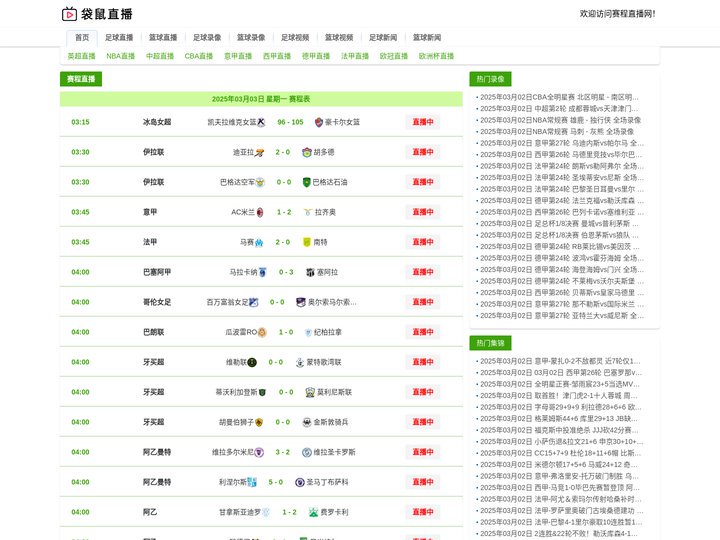Click 豪卡尔女篮 team logo icon
Image resolution: width=720 pixels, height=540 pixels.
319,122
